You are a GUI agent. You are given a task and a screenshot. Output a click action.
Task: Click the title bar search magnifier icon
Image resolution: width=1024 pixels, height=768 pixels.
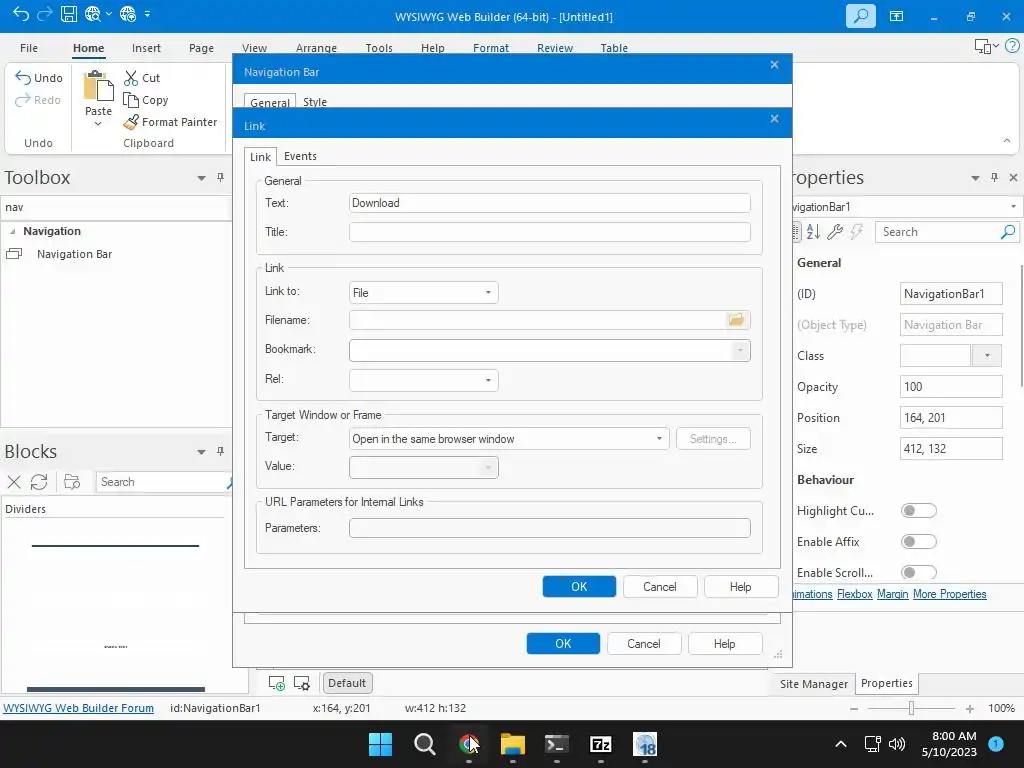(861, 16)
